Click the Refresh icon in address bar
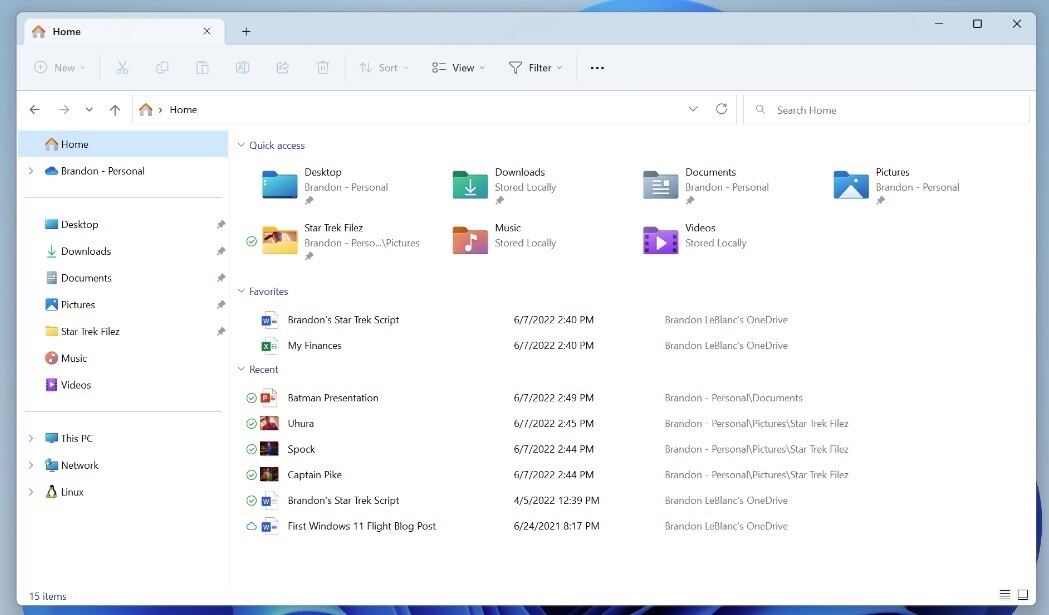Viewport: 1049px width, 615px height. click(x=721, y=109)
